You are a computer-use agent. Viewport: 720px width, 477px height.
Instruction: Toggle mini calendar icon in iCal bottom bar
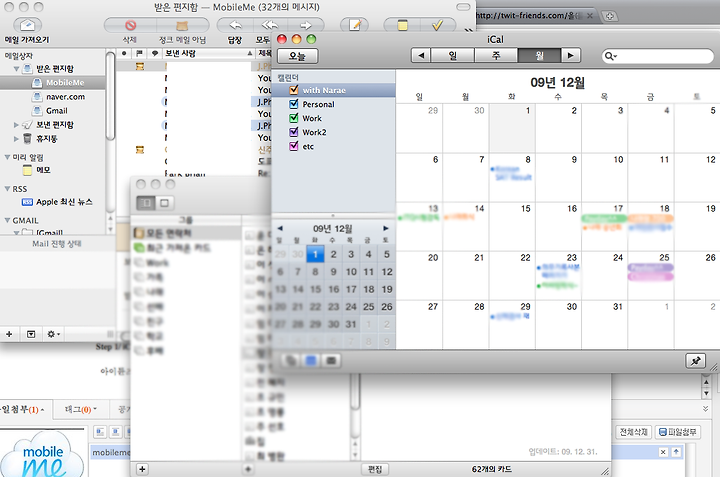coord(311,361)
